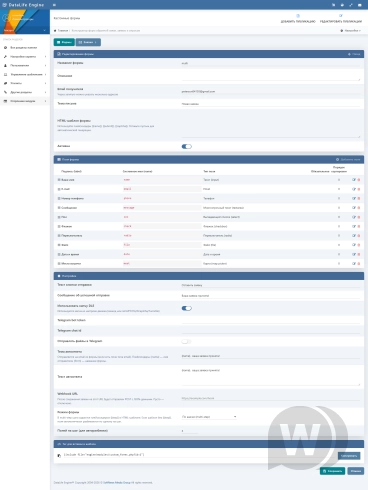Focus the Telegram chat id input
Screen dimensions: 368x490
coord(271,331)
